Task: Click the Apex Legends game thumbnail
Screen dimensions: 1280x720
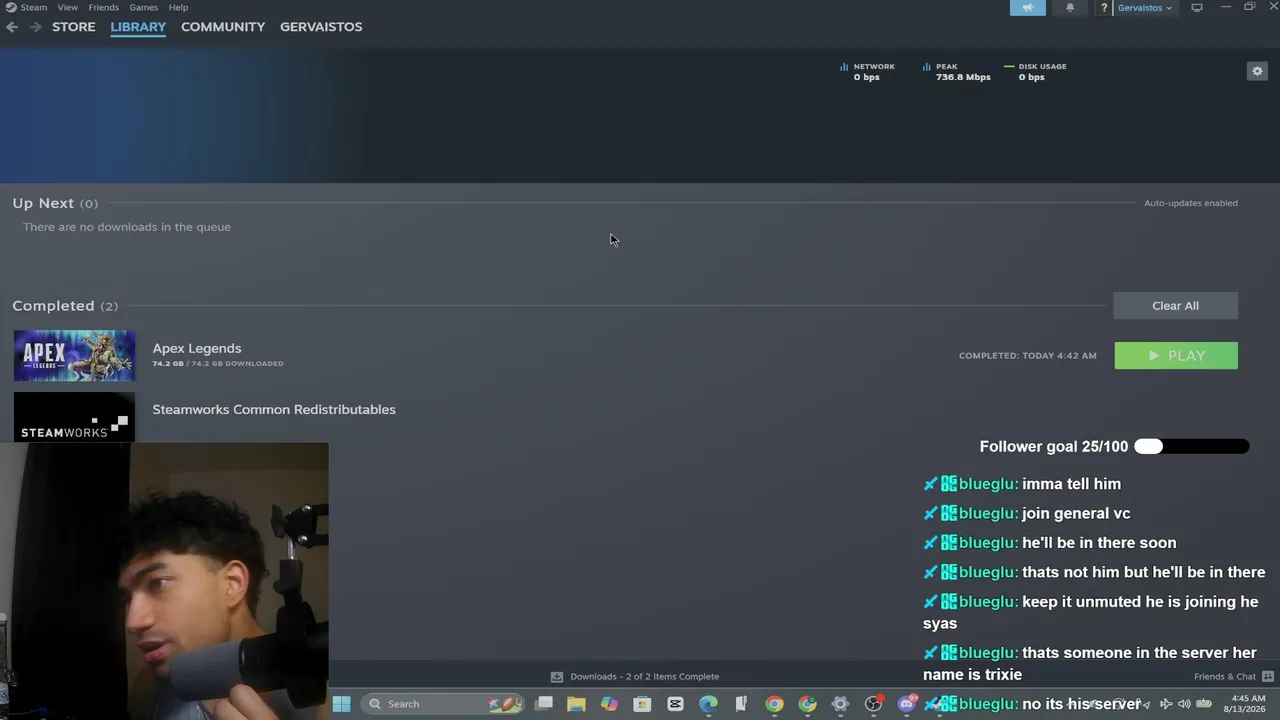Action: (x=74, y=356)
